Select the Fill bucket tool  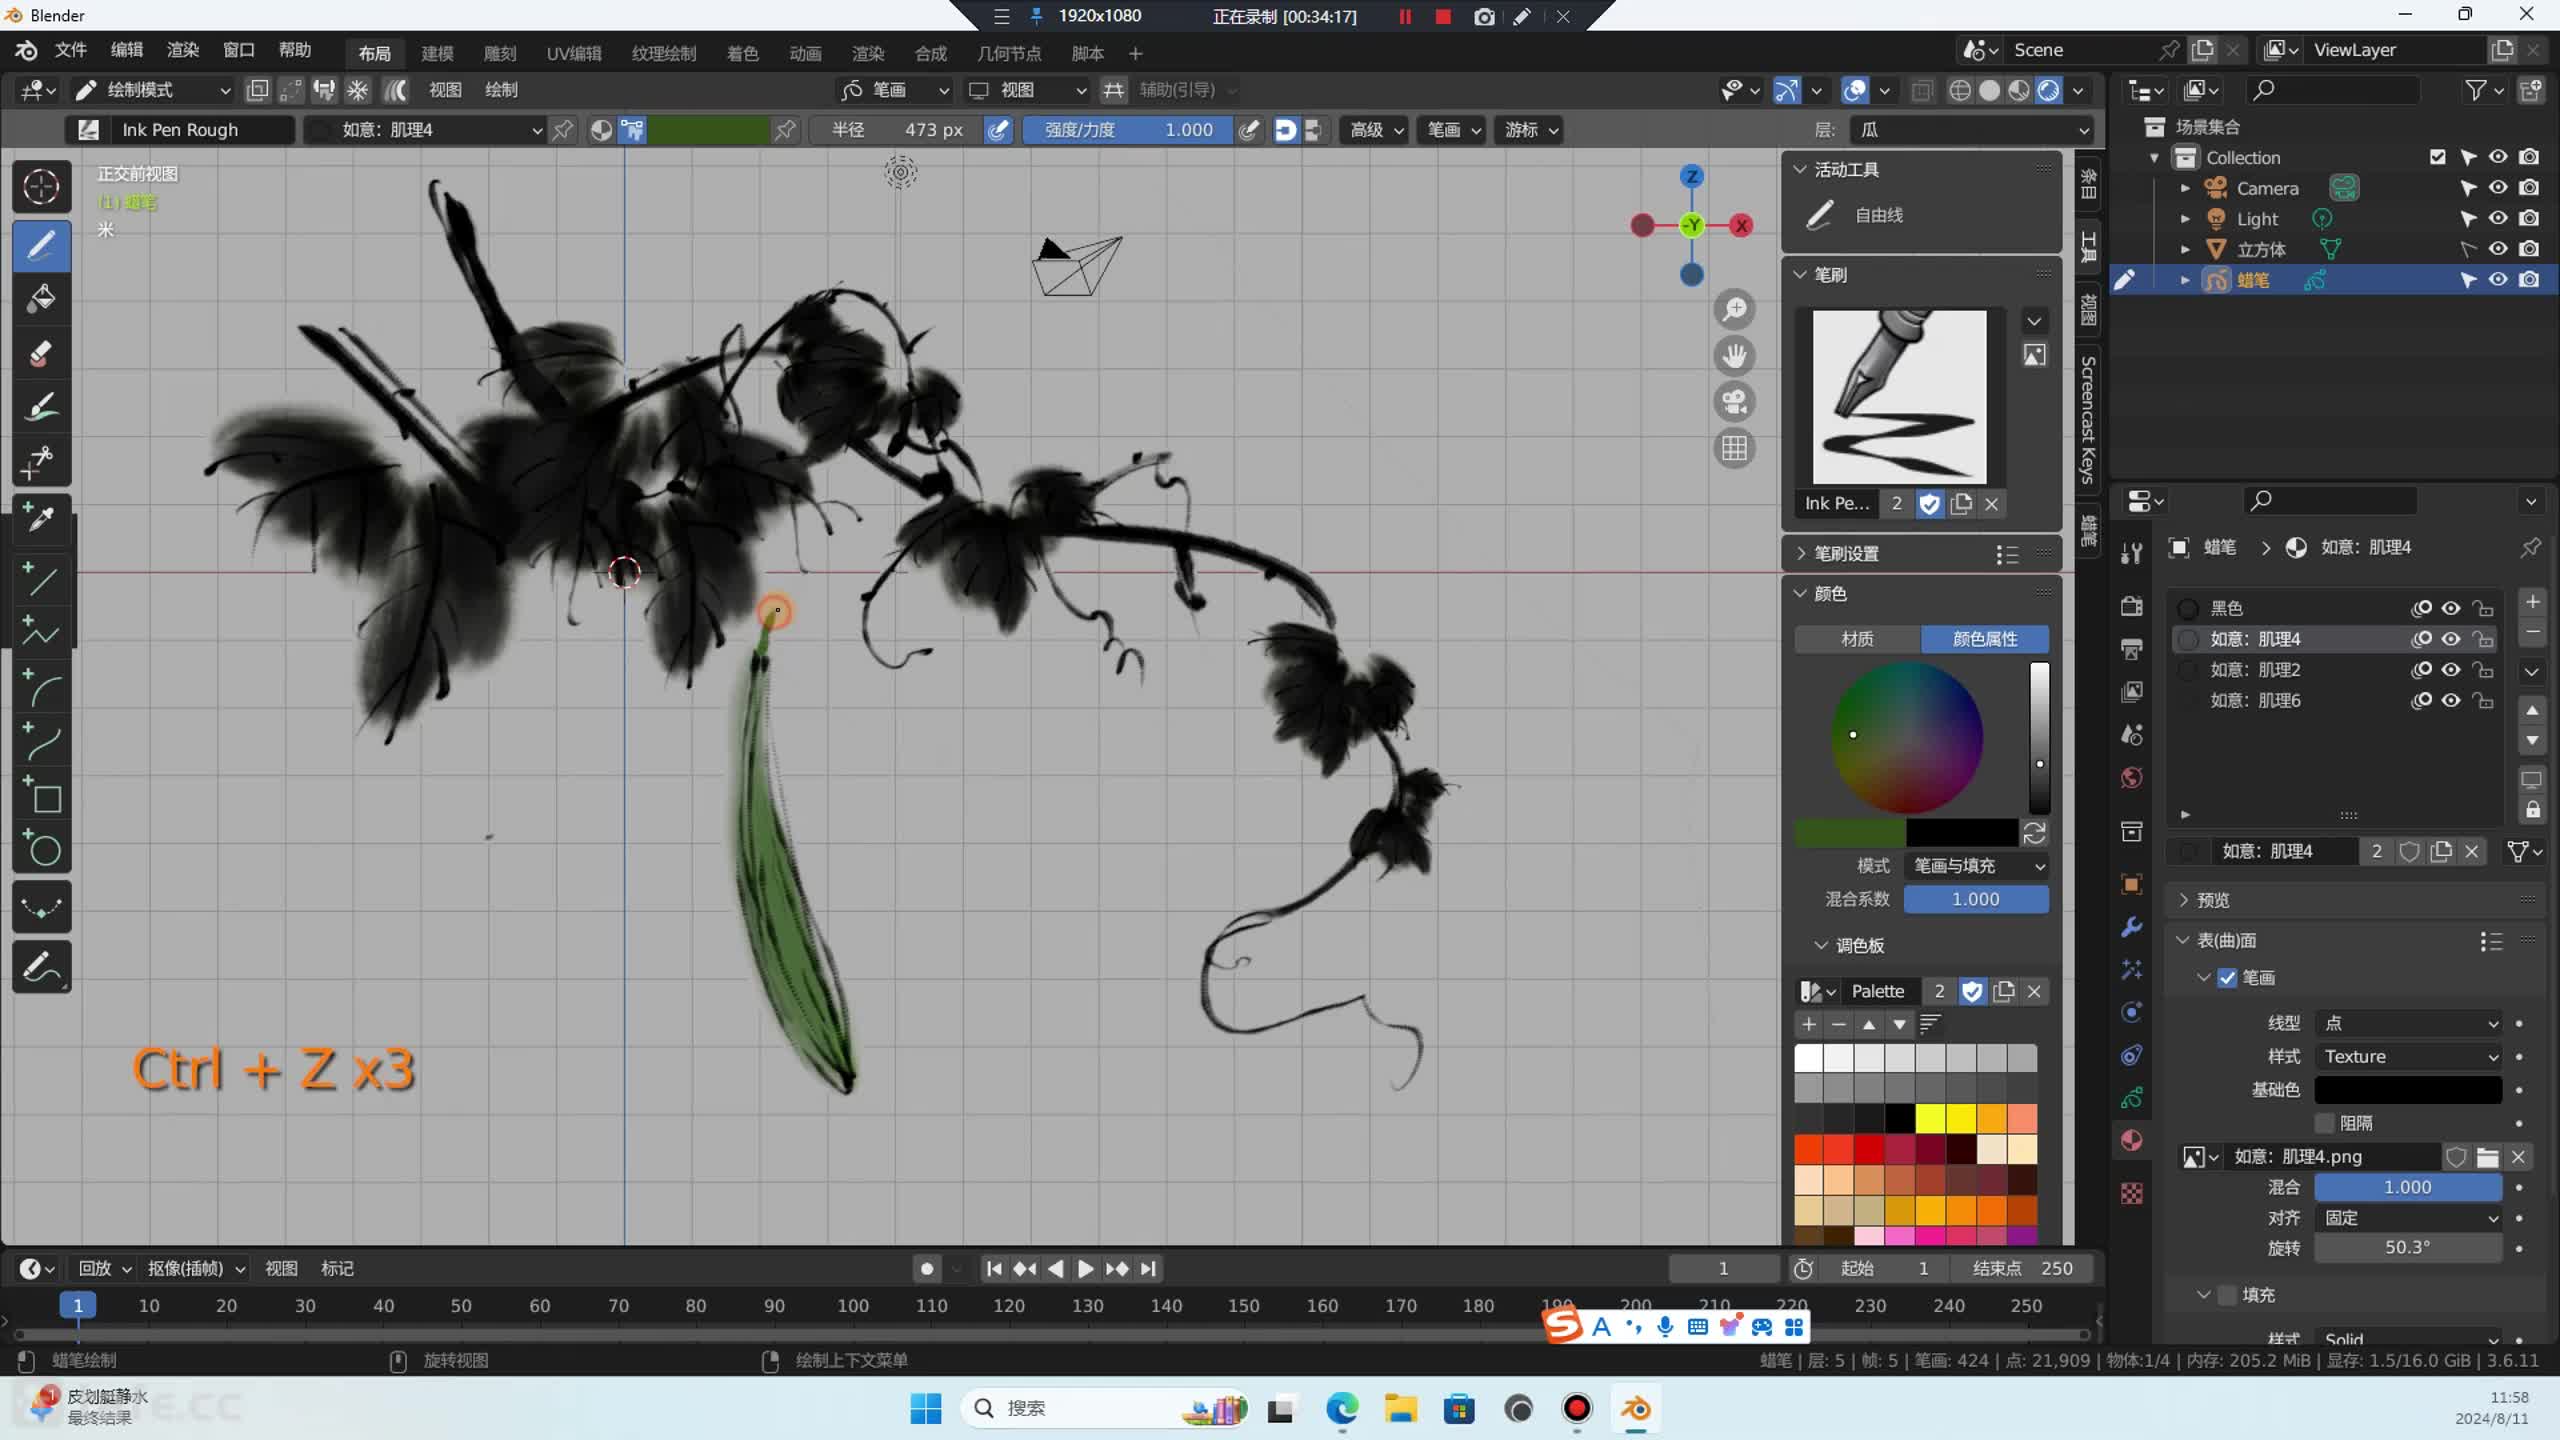[x=41, y=298]
